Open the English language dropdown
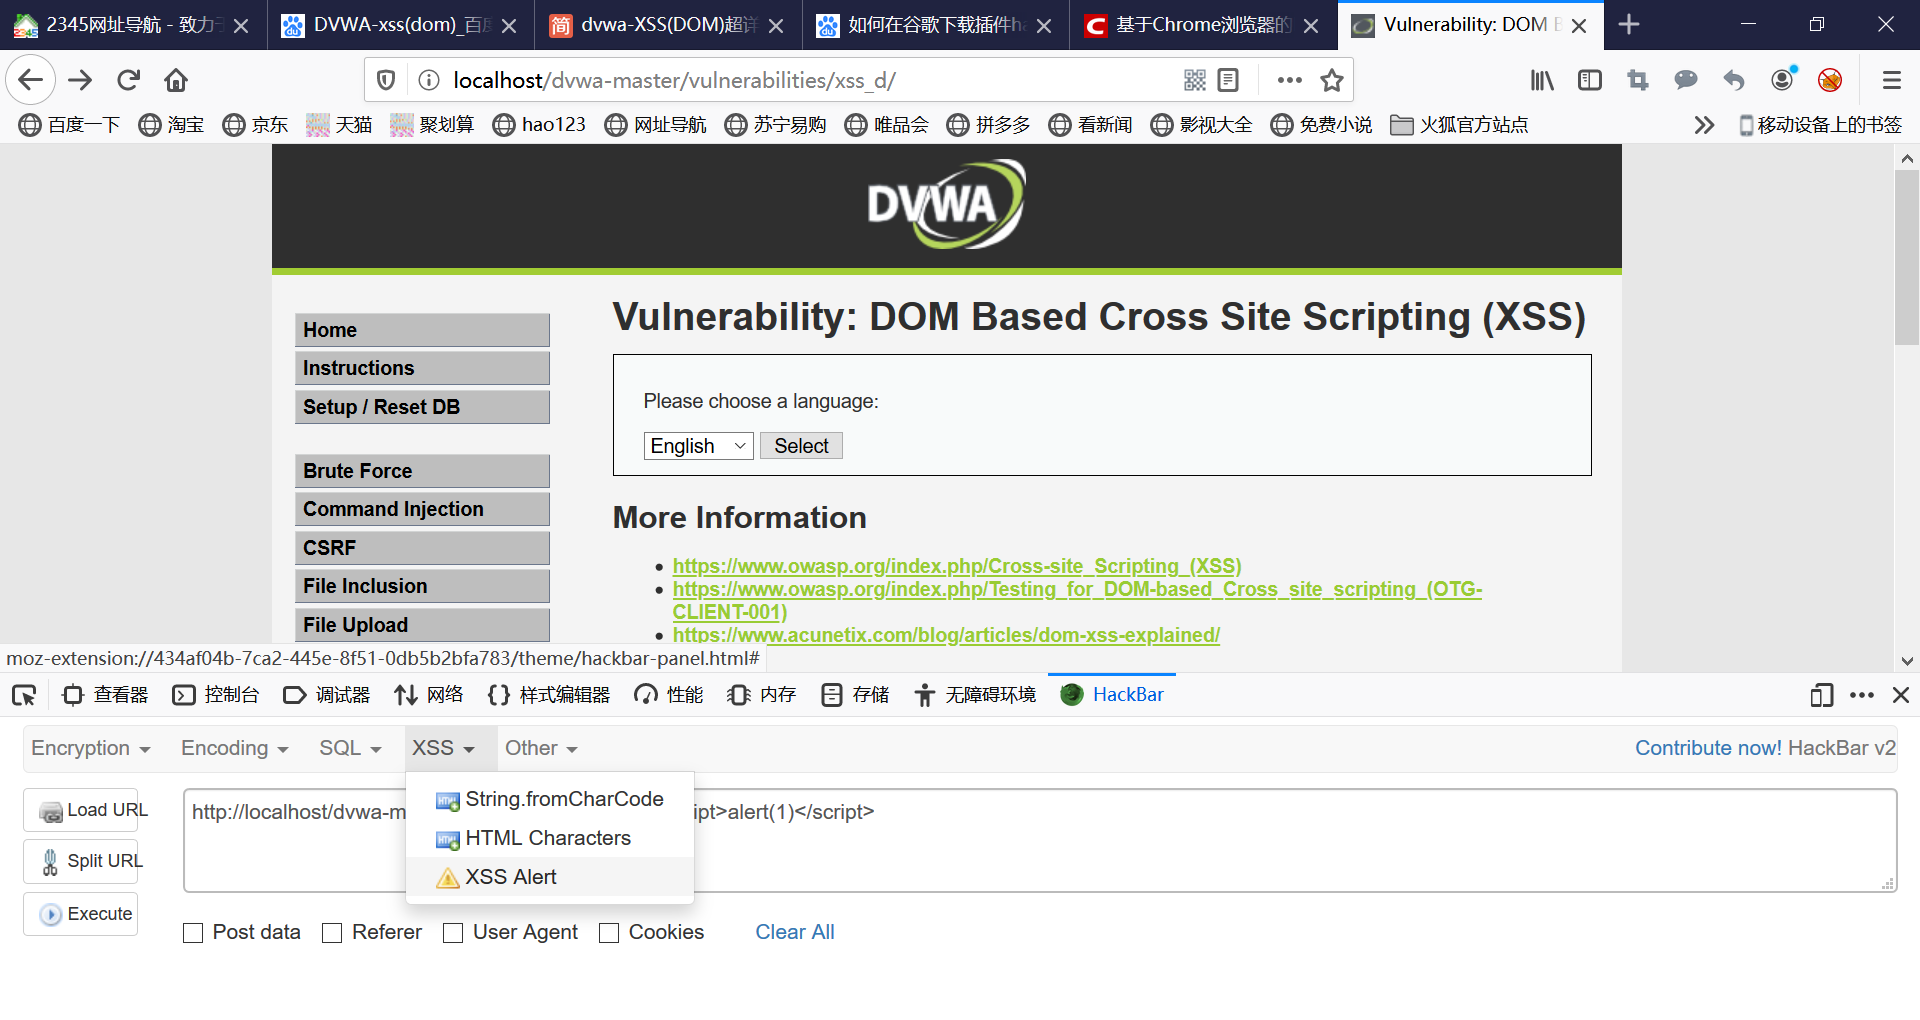The image size is (1920, 1020). 698,446
